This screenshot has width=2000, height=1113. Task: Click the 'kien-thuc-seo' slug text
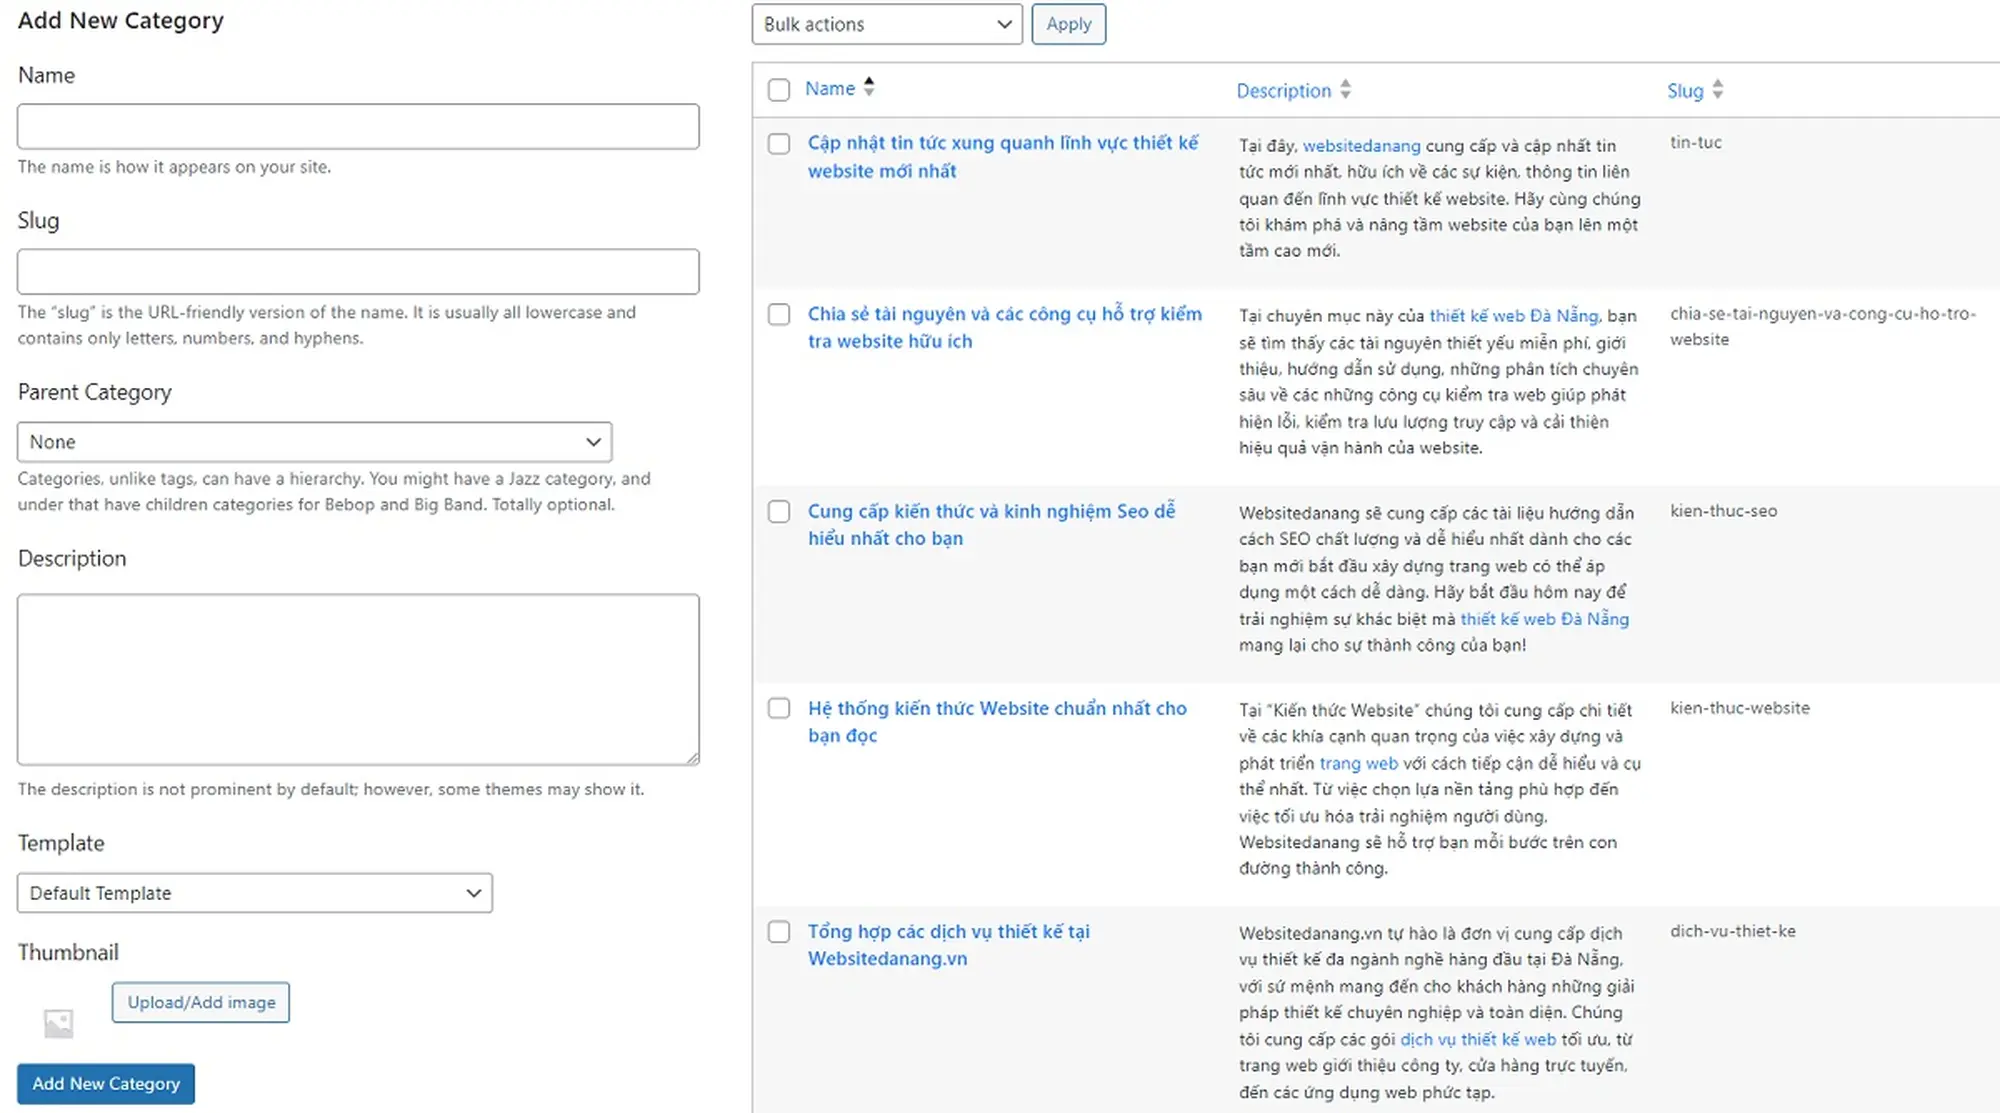click(x=1724, y=511)
